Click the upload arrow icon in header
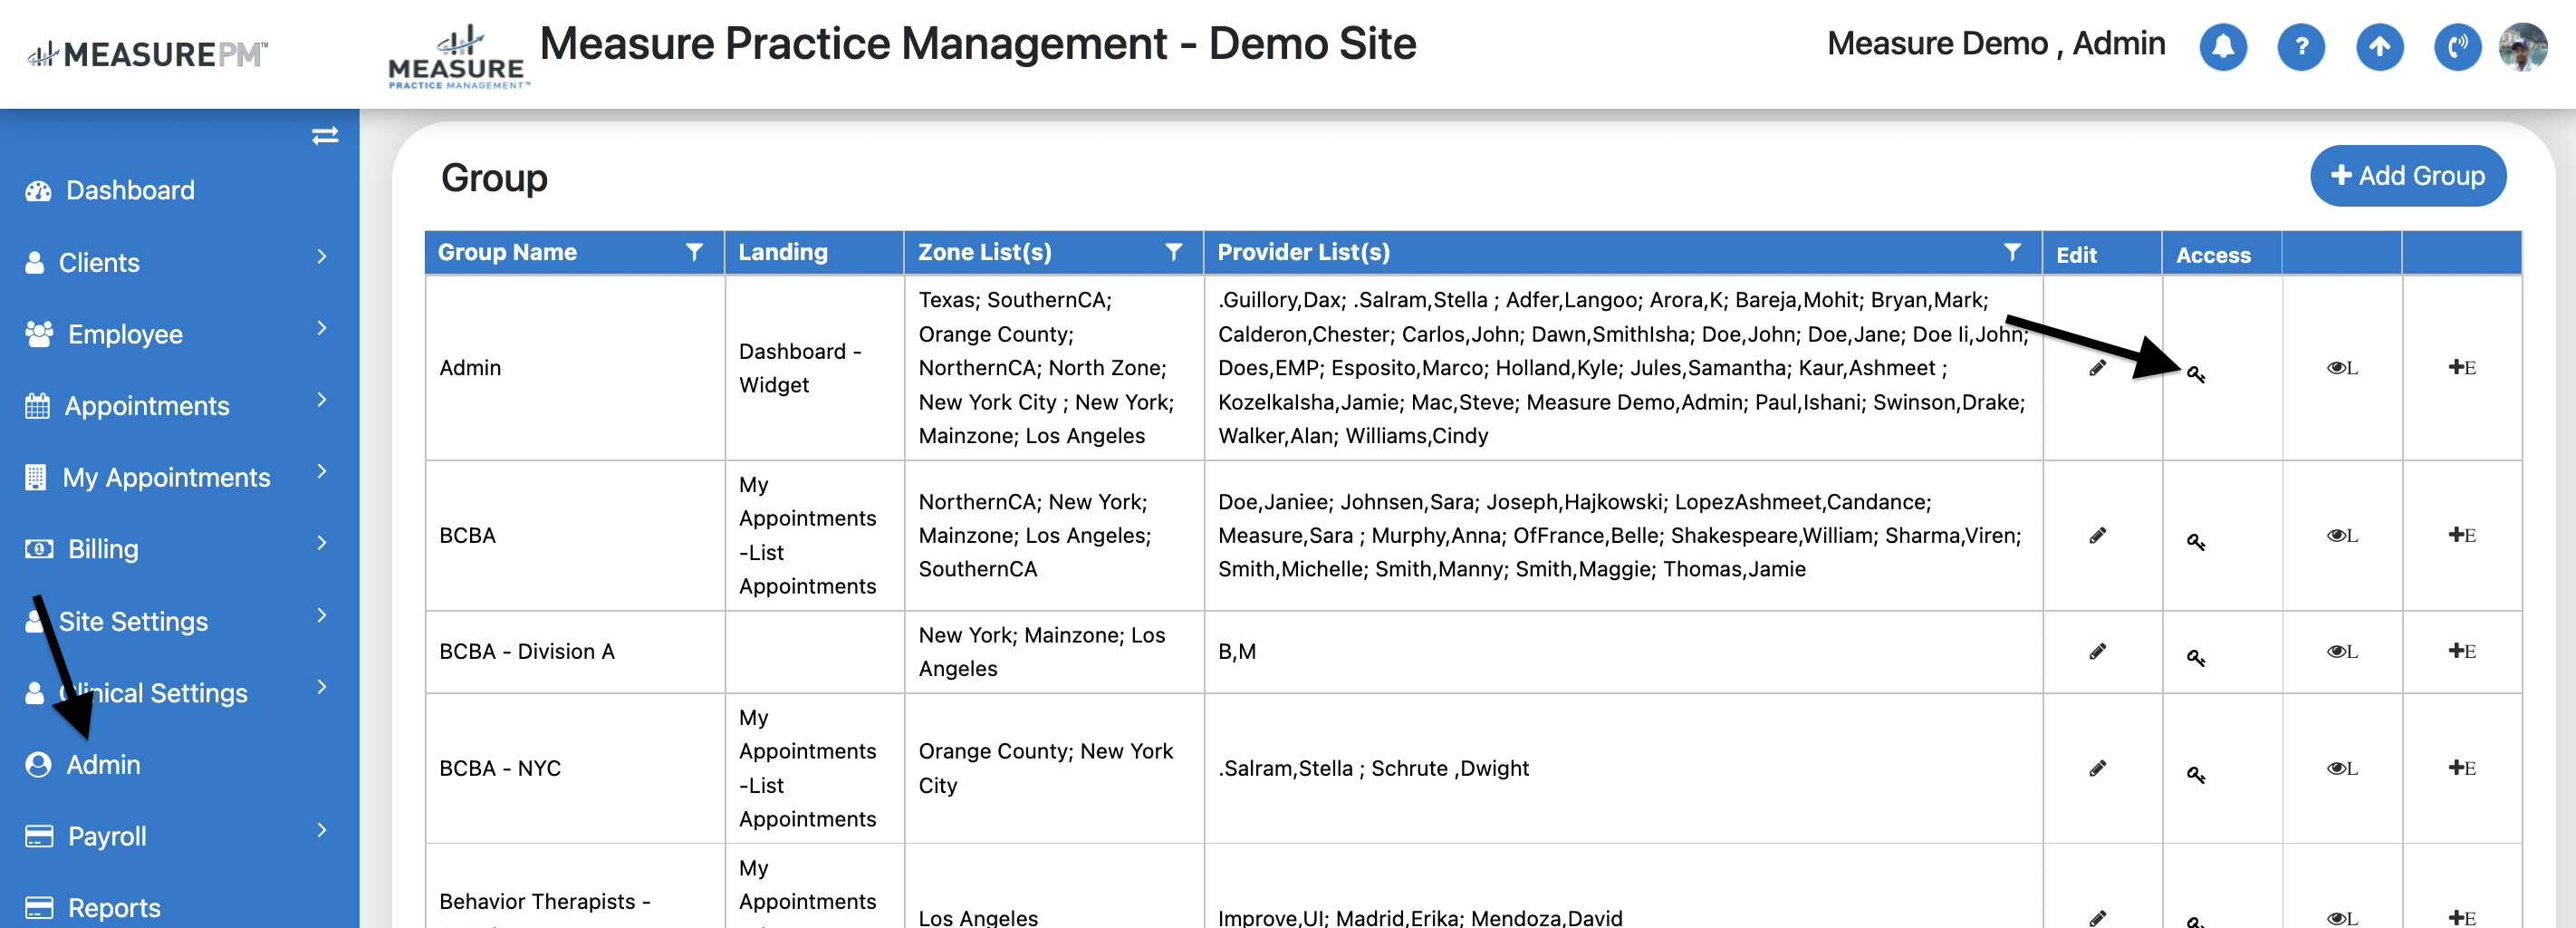Viewport: 2576px width, 928px height. (2379, 47)
